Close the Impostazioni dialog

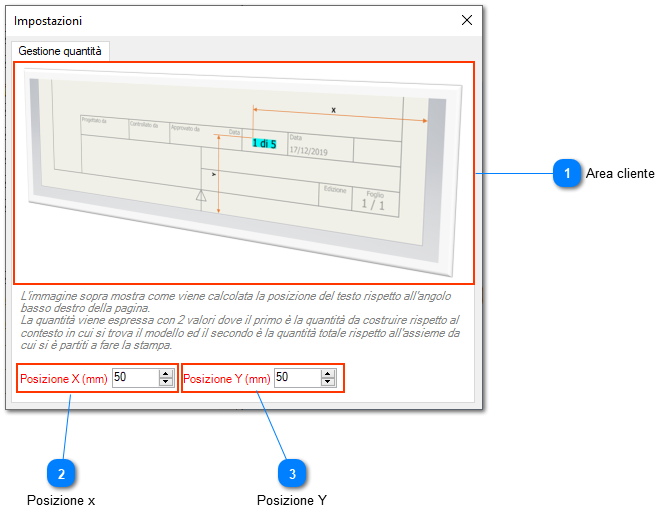click(466, 20)
